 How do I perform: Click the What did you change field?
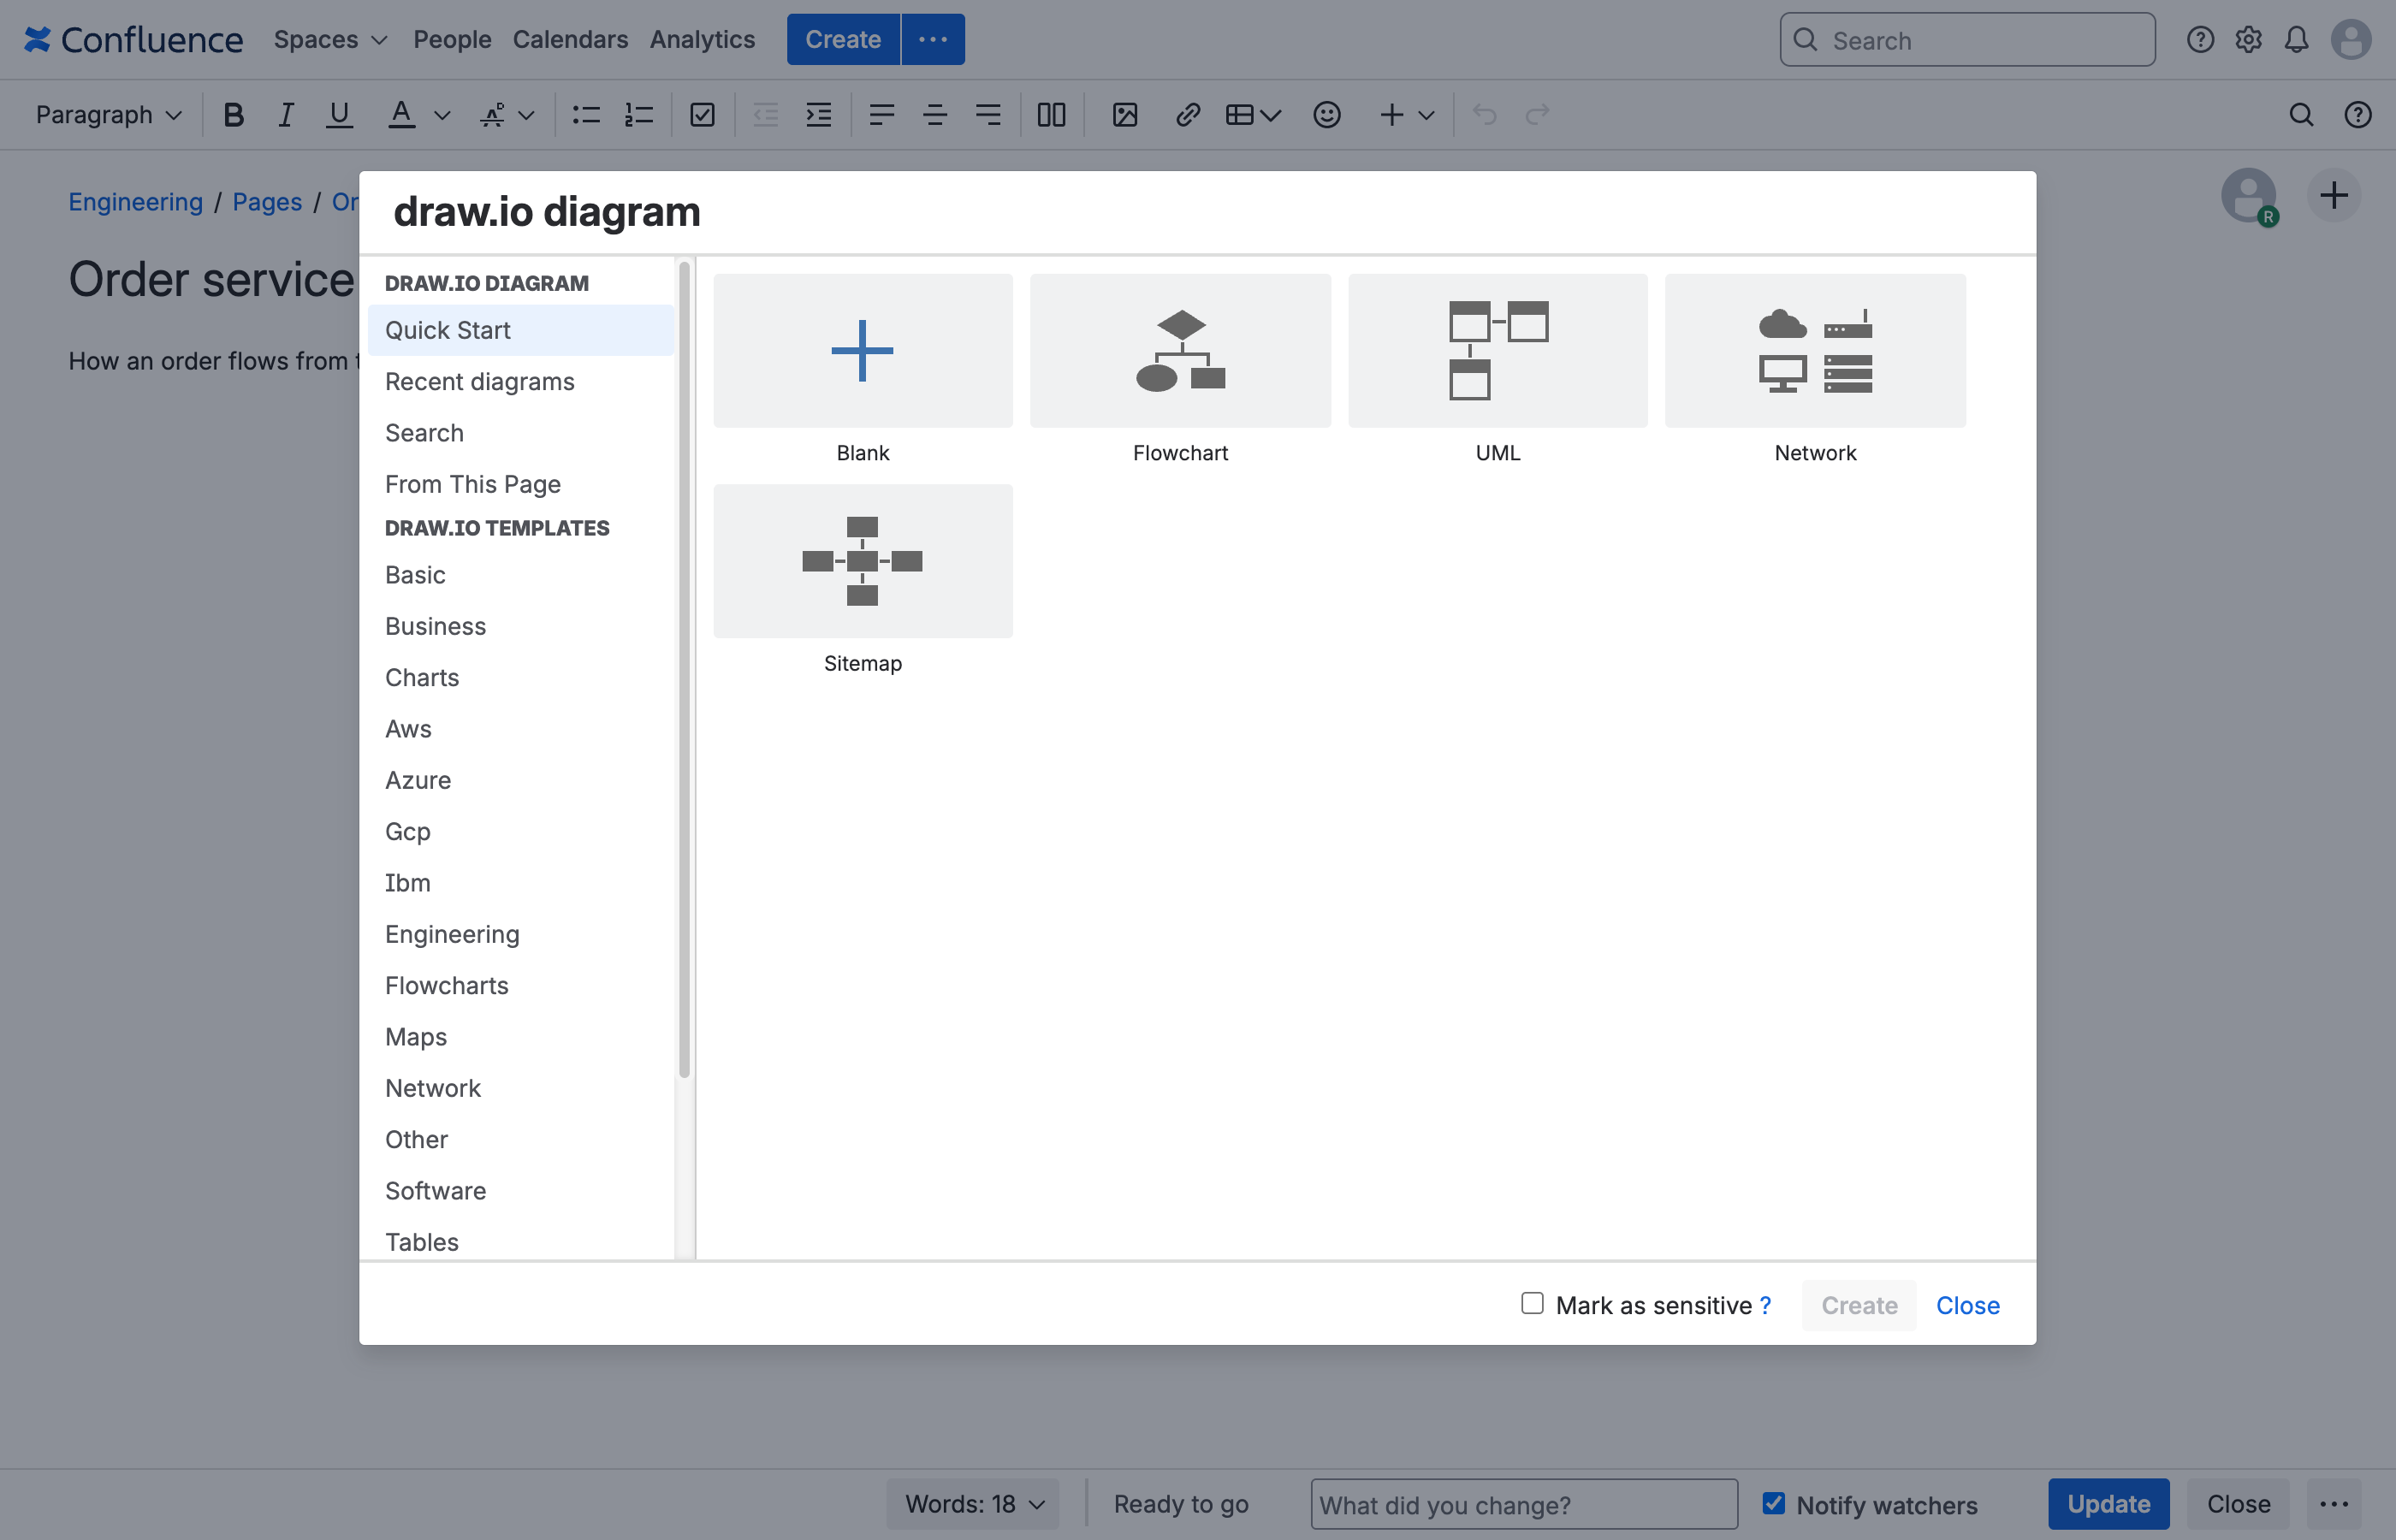pyautogui.click(x=1524, y=1504)
